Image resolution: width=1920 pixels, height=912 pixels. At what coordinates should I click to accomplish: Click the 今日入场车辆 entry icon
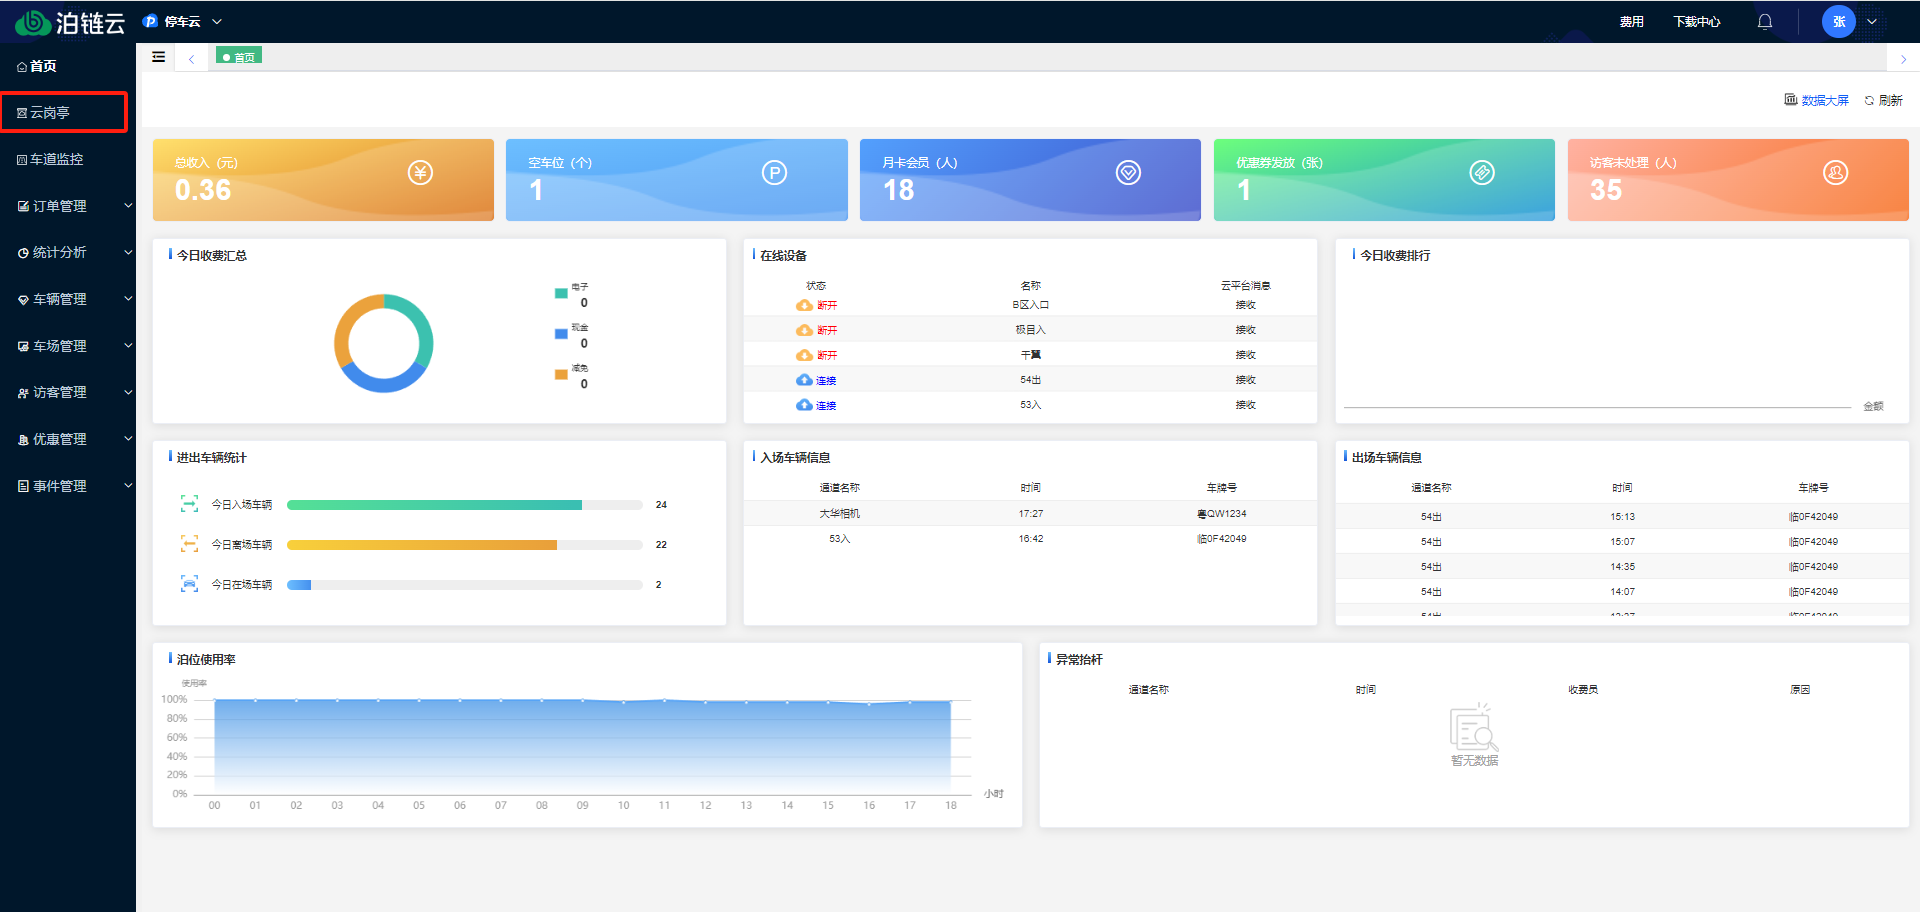pyautogui.click(x=189, y=504)
